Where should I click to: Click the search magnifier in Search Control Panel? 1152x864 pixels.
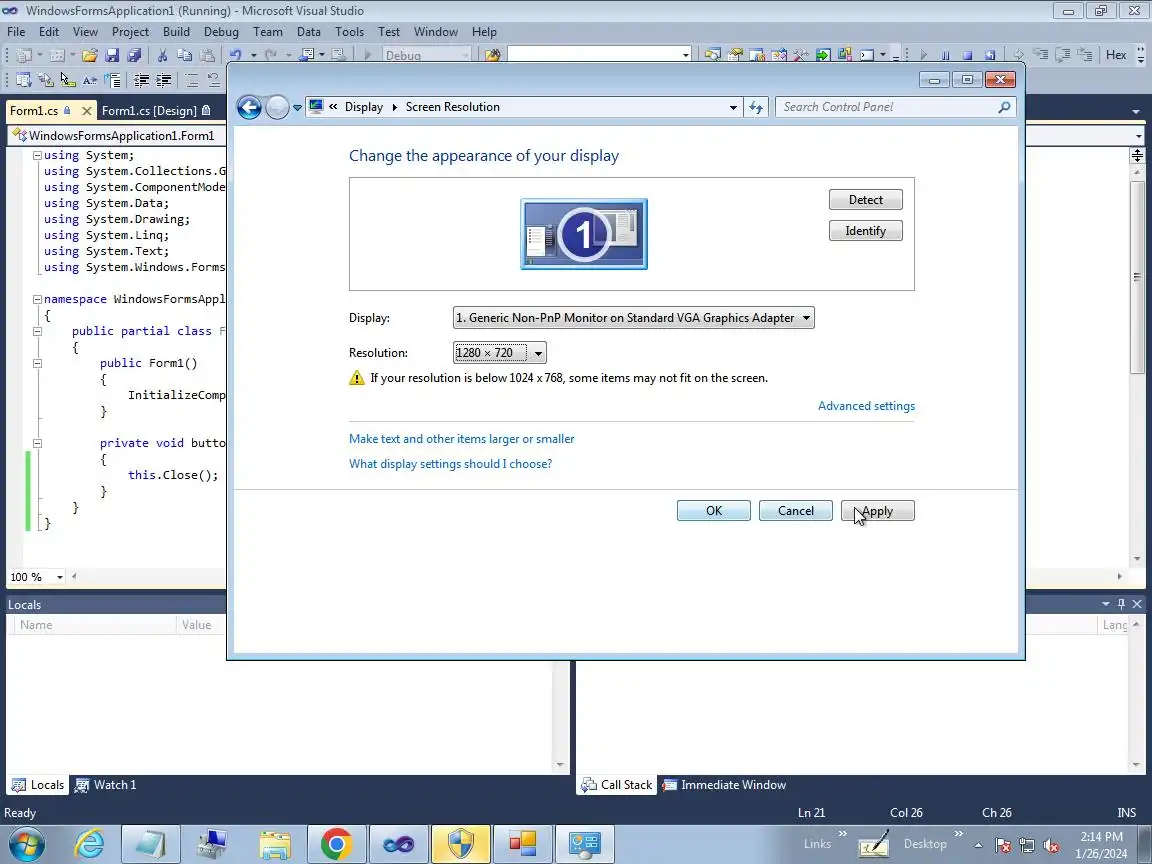tap(1004, 107)
